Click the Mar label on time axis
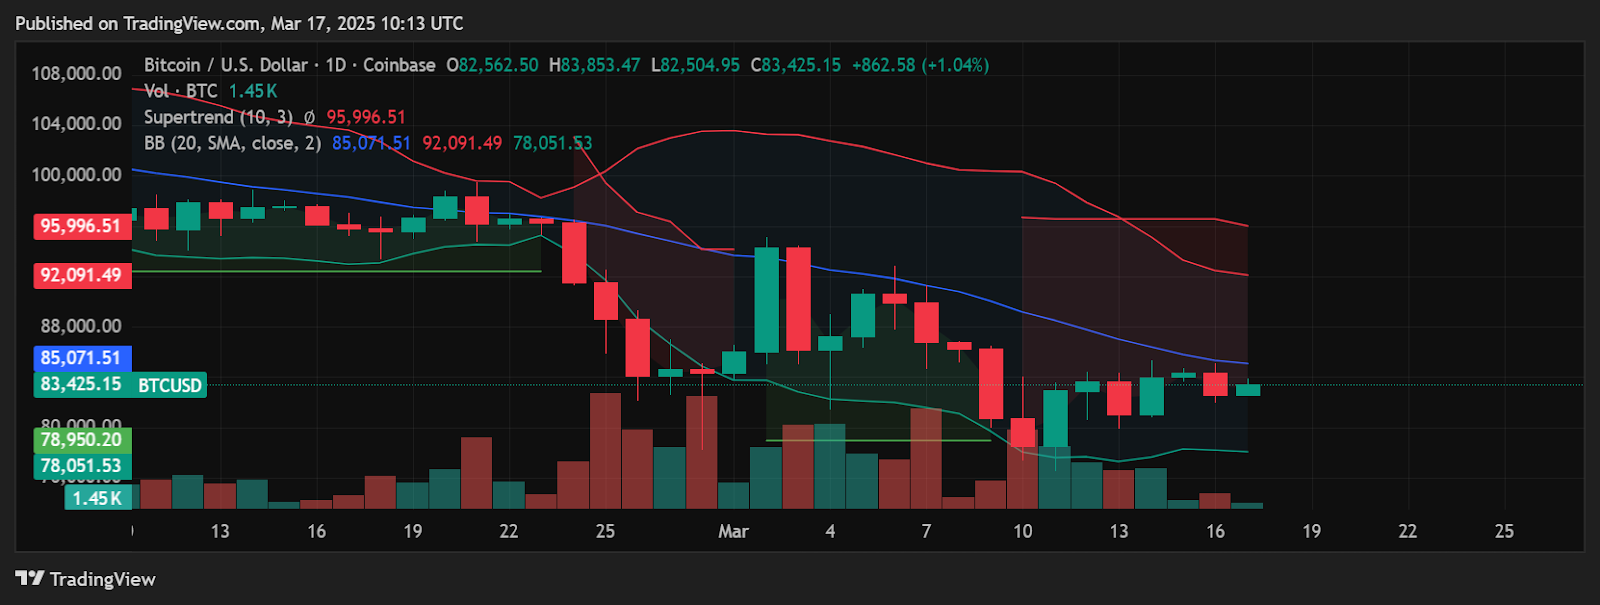 coord(733,531)
